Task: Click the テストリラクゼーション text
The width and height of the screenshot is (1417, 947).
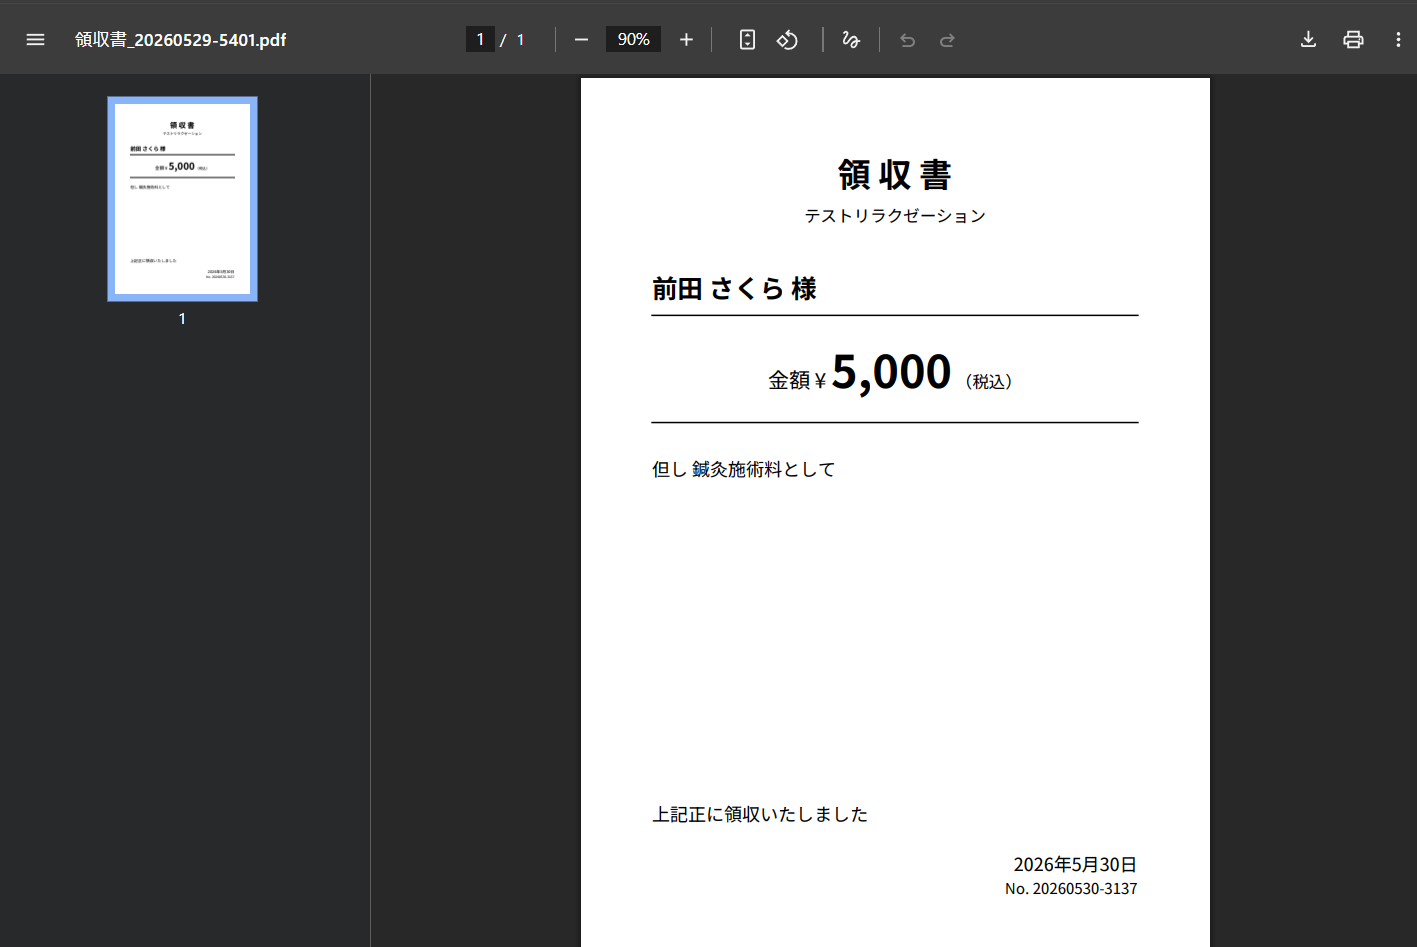Action: (x=895, y=216)
